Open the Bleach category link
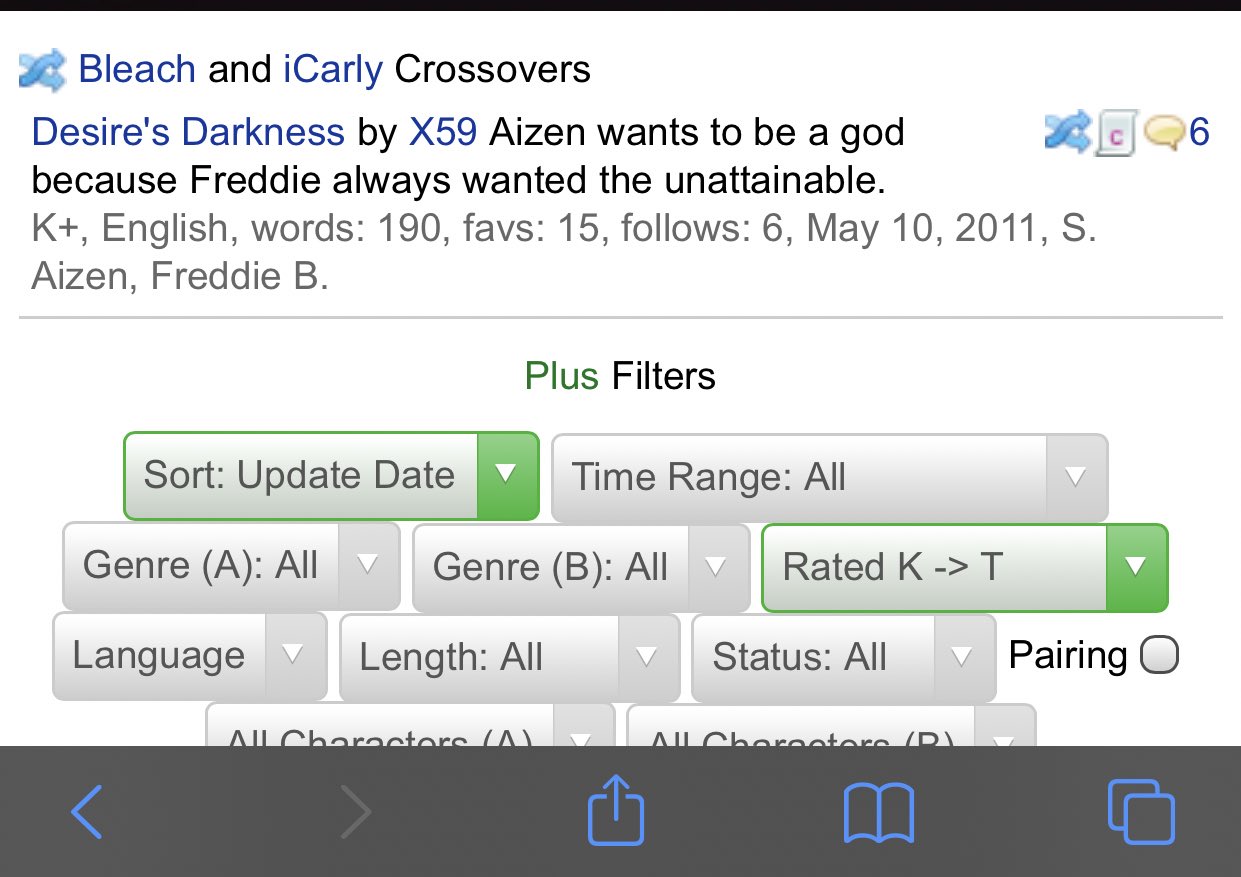The image size is (1241, 877). [x=137, y=69]
